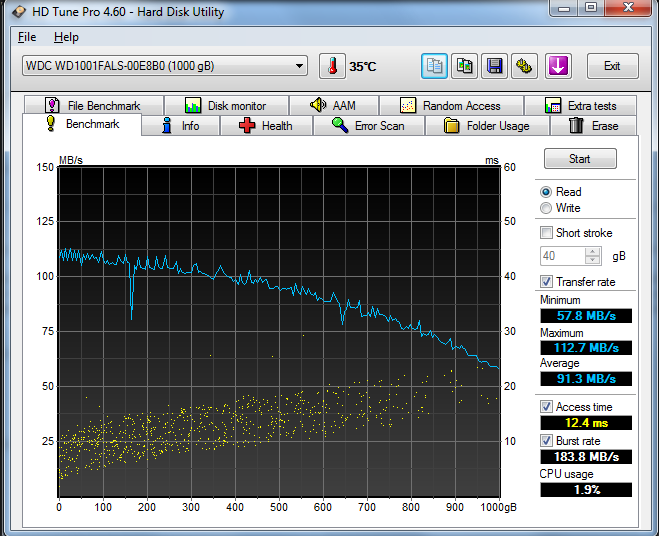Click the Exit button
The image size is (659, 536).
coord(612,66)
